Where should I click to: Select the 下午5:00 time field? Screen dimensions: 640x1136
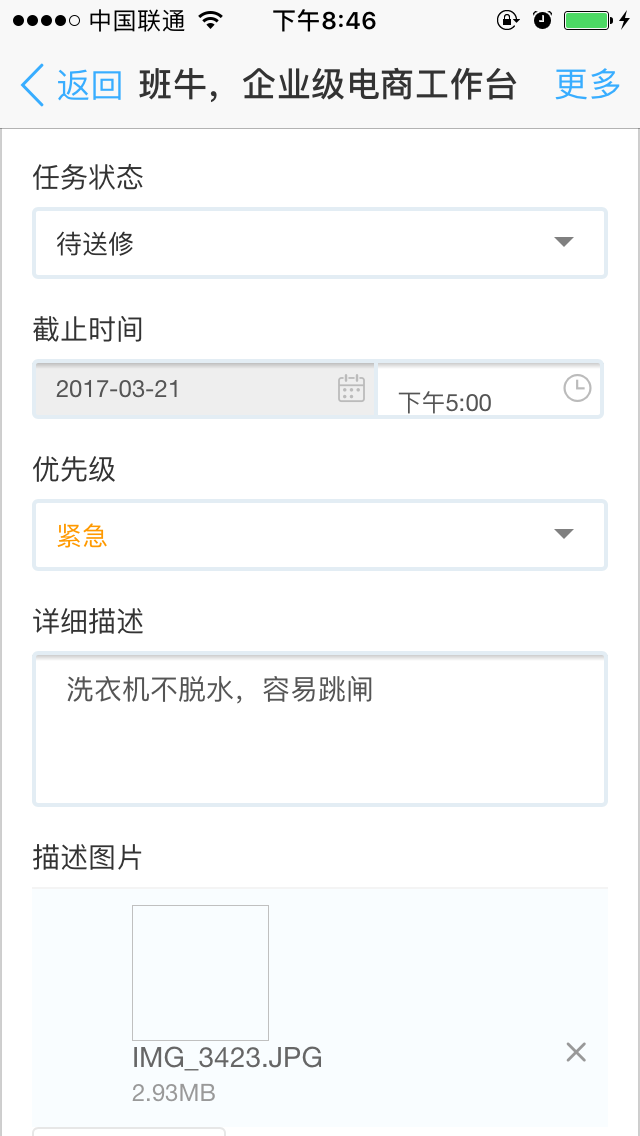click(x=470, y=402)
